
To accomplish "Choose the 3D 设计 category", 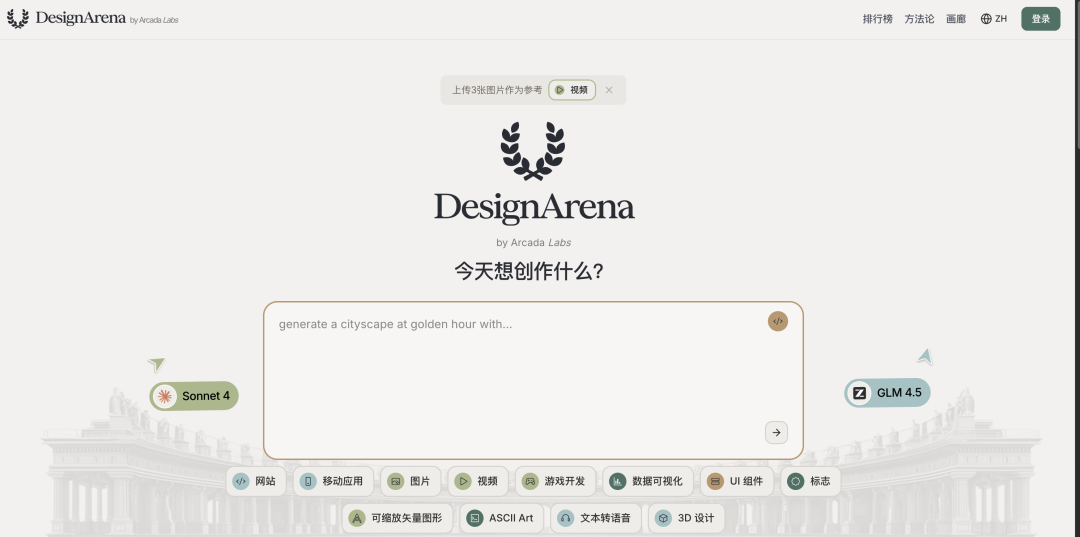I will pos(686,518).
